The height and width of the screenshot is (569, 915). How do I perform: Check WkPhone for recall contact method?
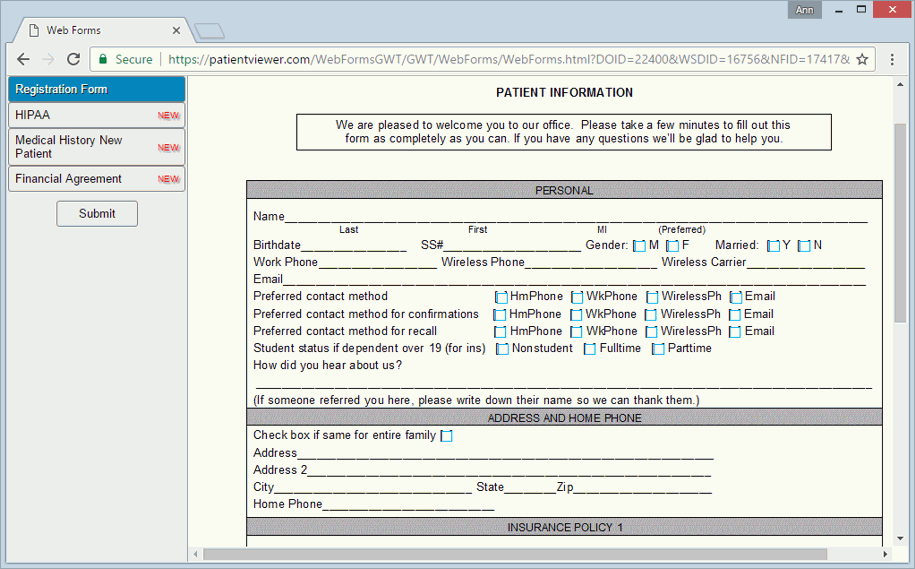click(x=576, y=332)
